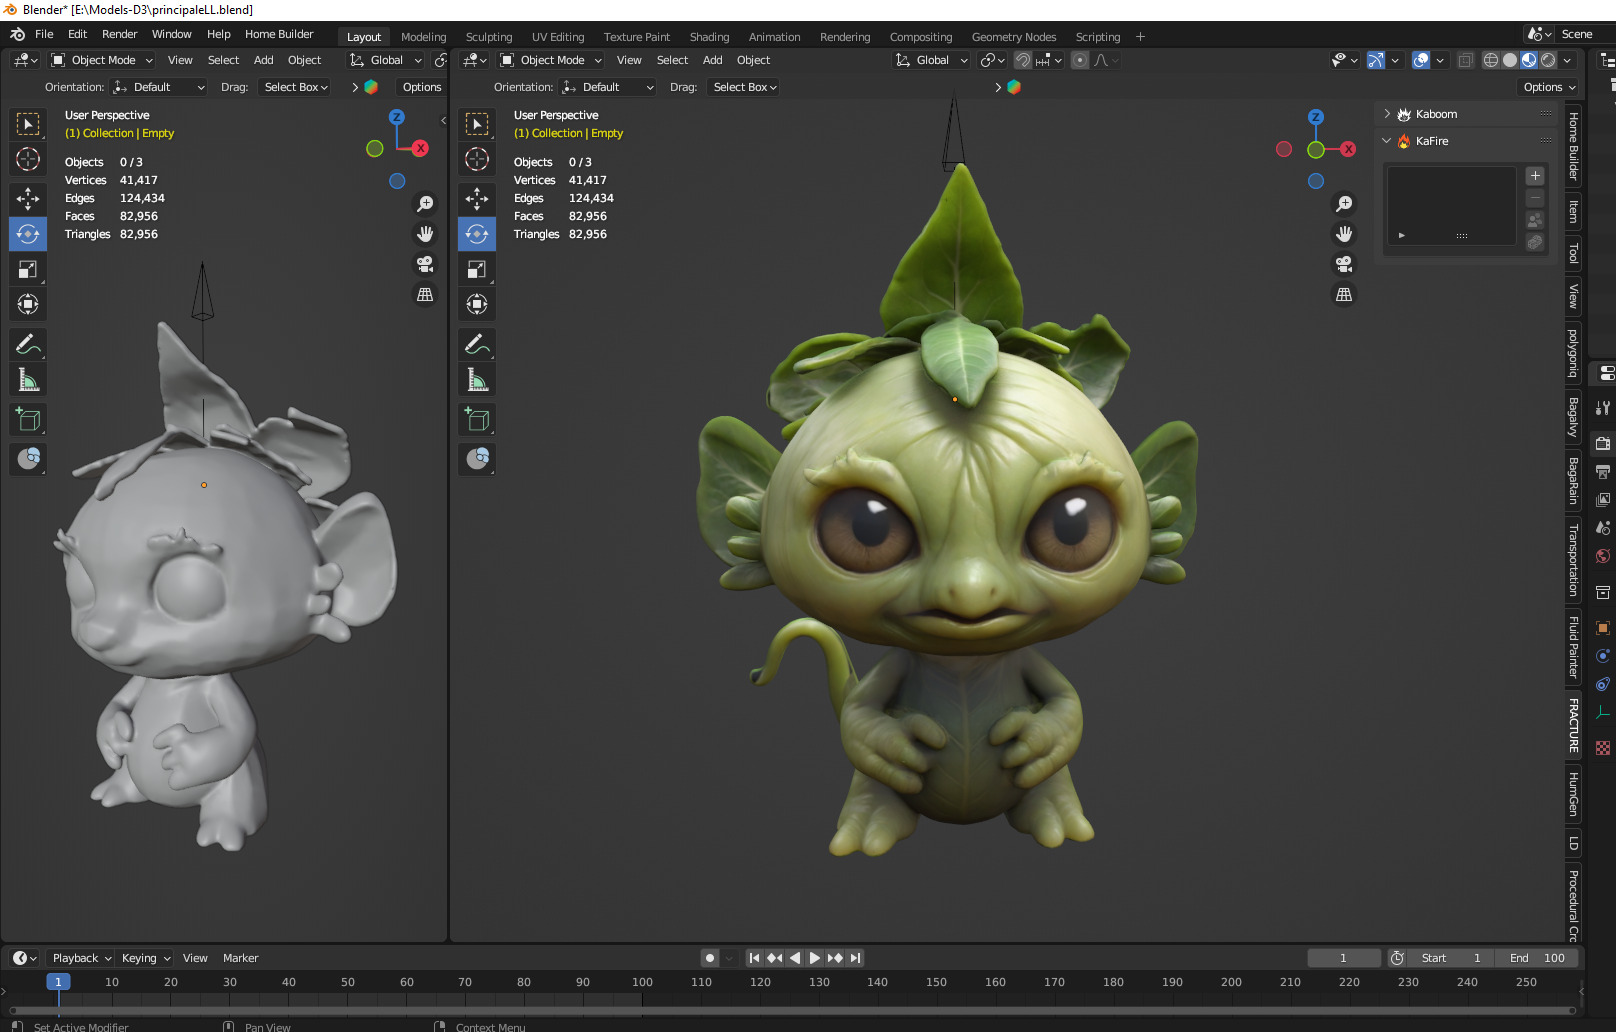Select the Scale tool in the left viewport
Viewport: 1616px width, 1032px height.
[x=28, y=269]
